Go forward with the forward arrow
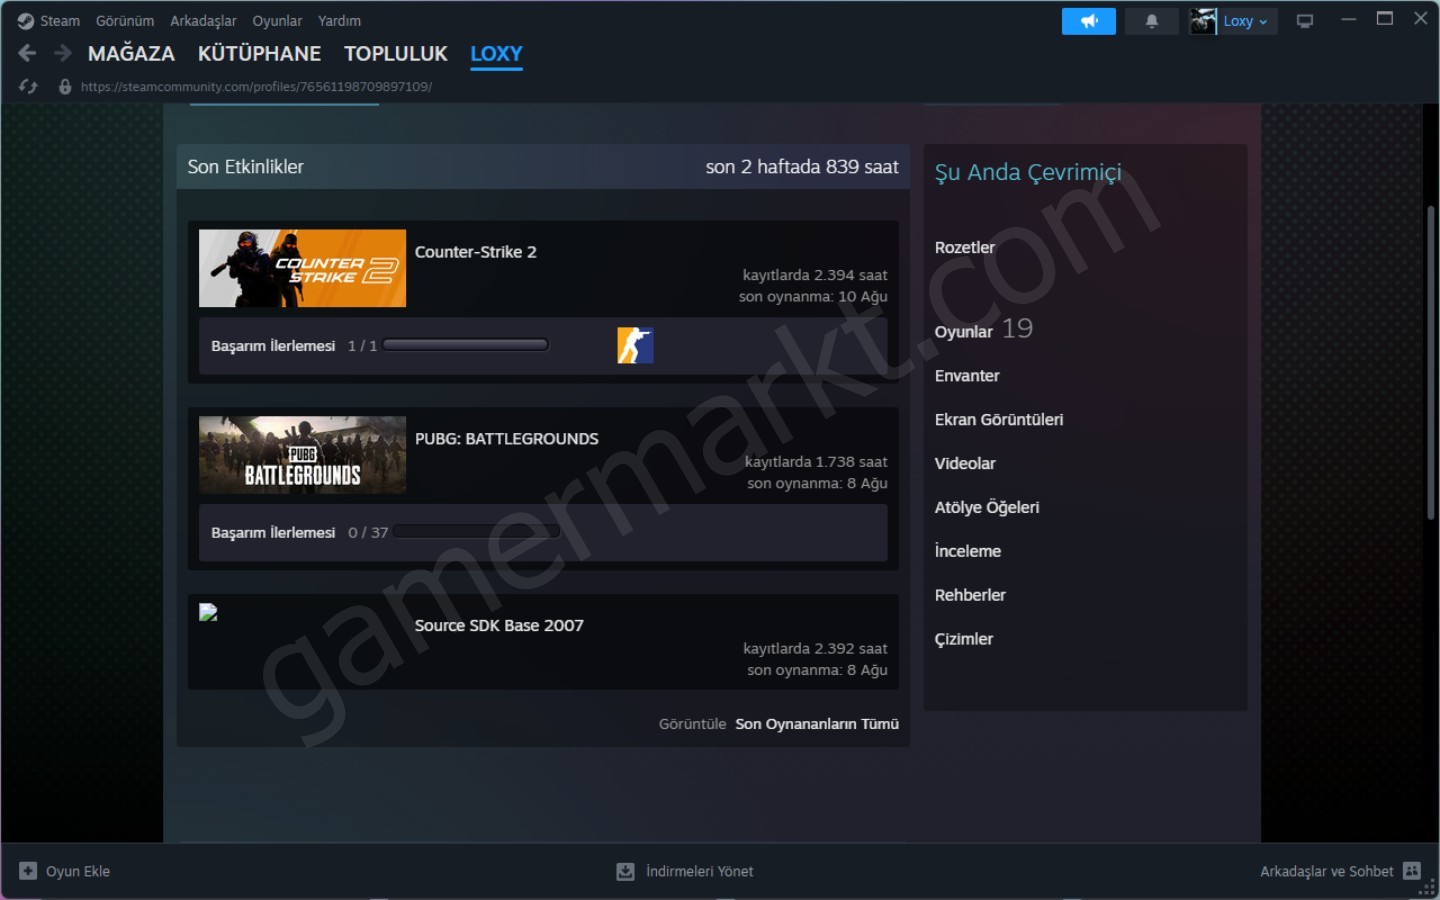 tap(63, 53)
